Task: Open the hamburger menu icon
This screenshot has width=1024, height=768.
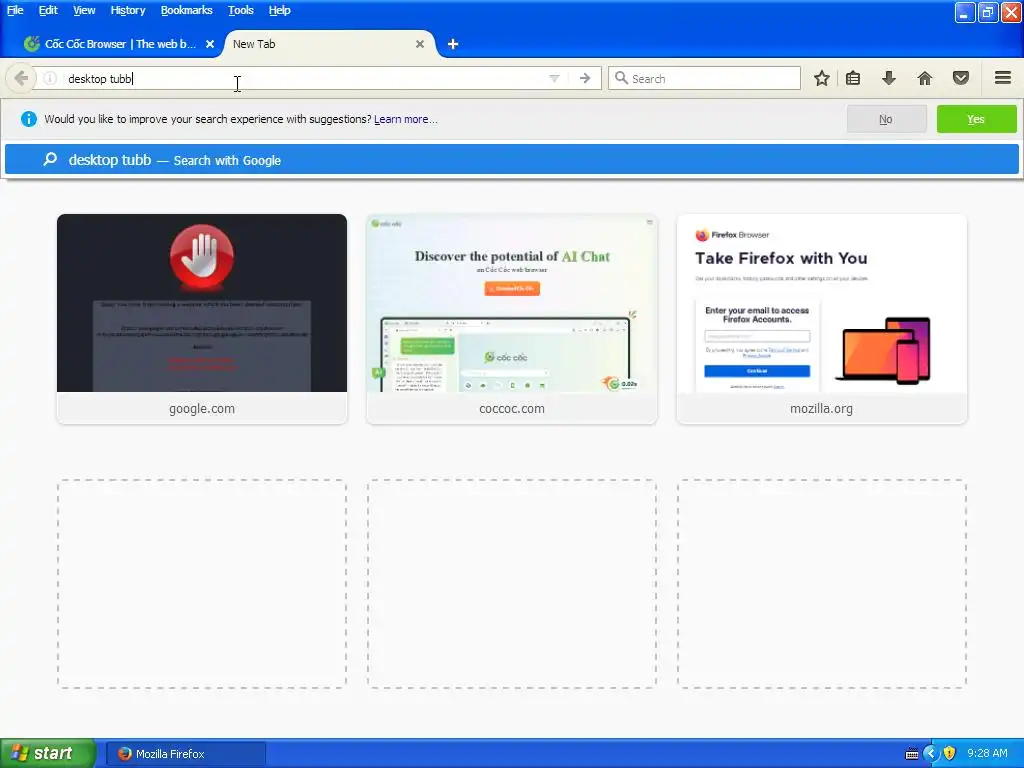Action: pyautogui.click(x=1003, y=78)
